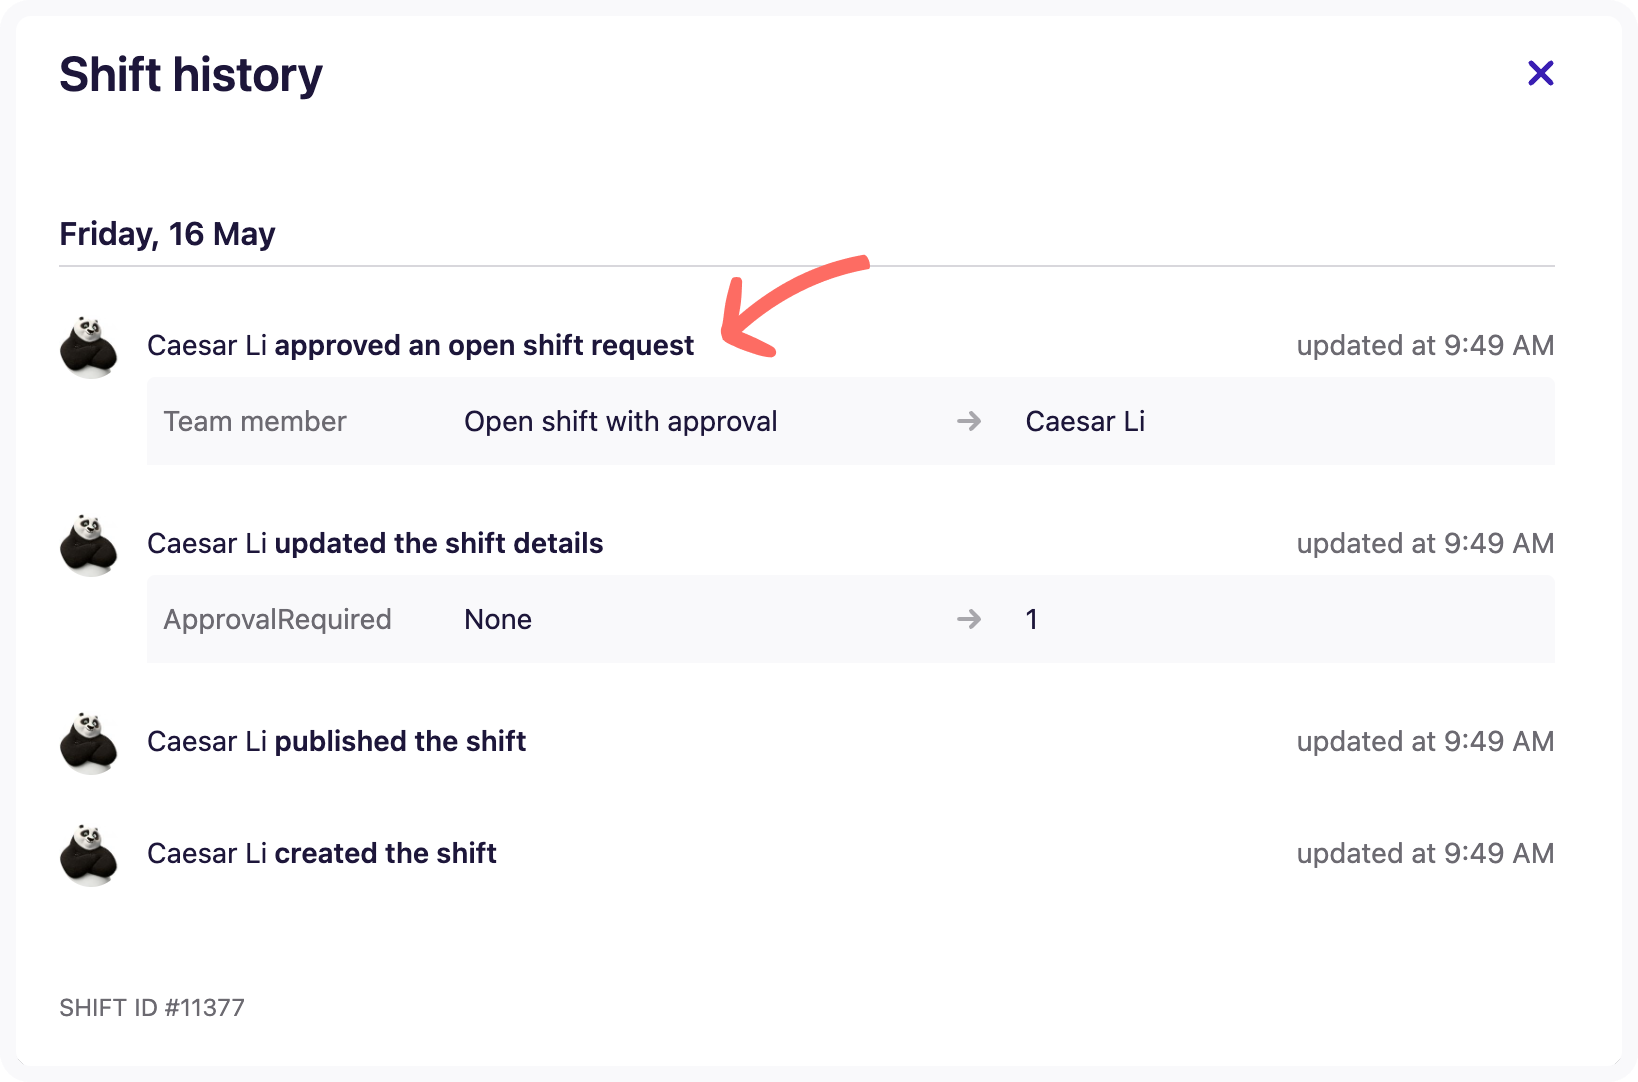Click the panda avatar beside updated shift details
1638x1082 pixels.
(x=89, y=545)
